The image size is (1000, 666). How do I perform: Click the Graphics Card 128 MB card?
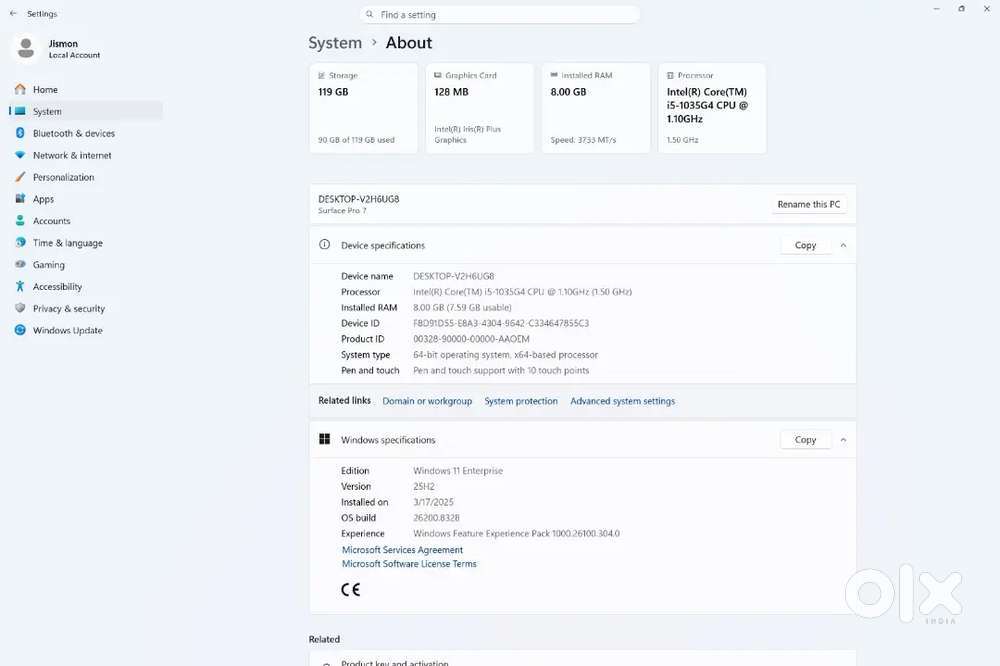(x=480, y=108)
